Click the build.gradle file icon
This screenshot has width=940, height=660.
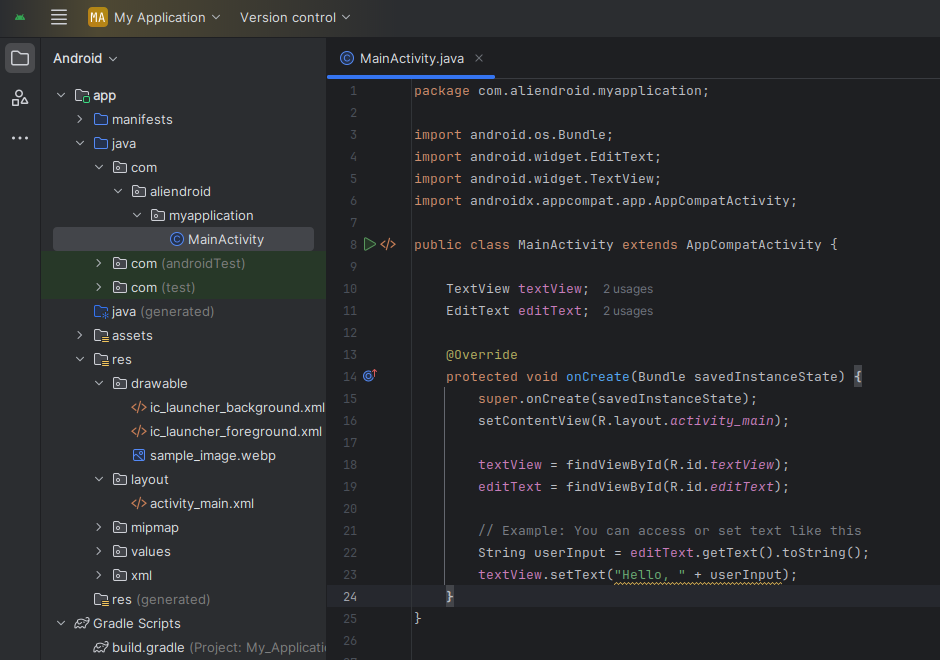point(101,647)
